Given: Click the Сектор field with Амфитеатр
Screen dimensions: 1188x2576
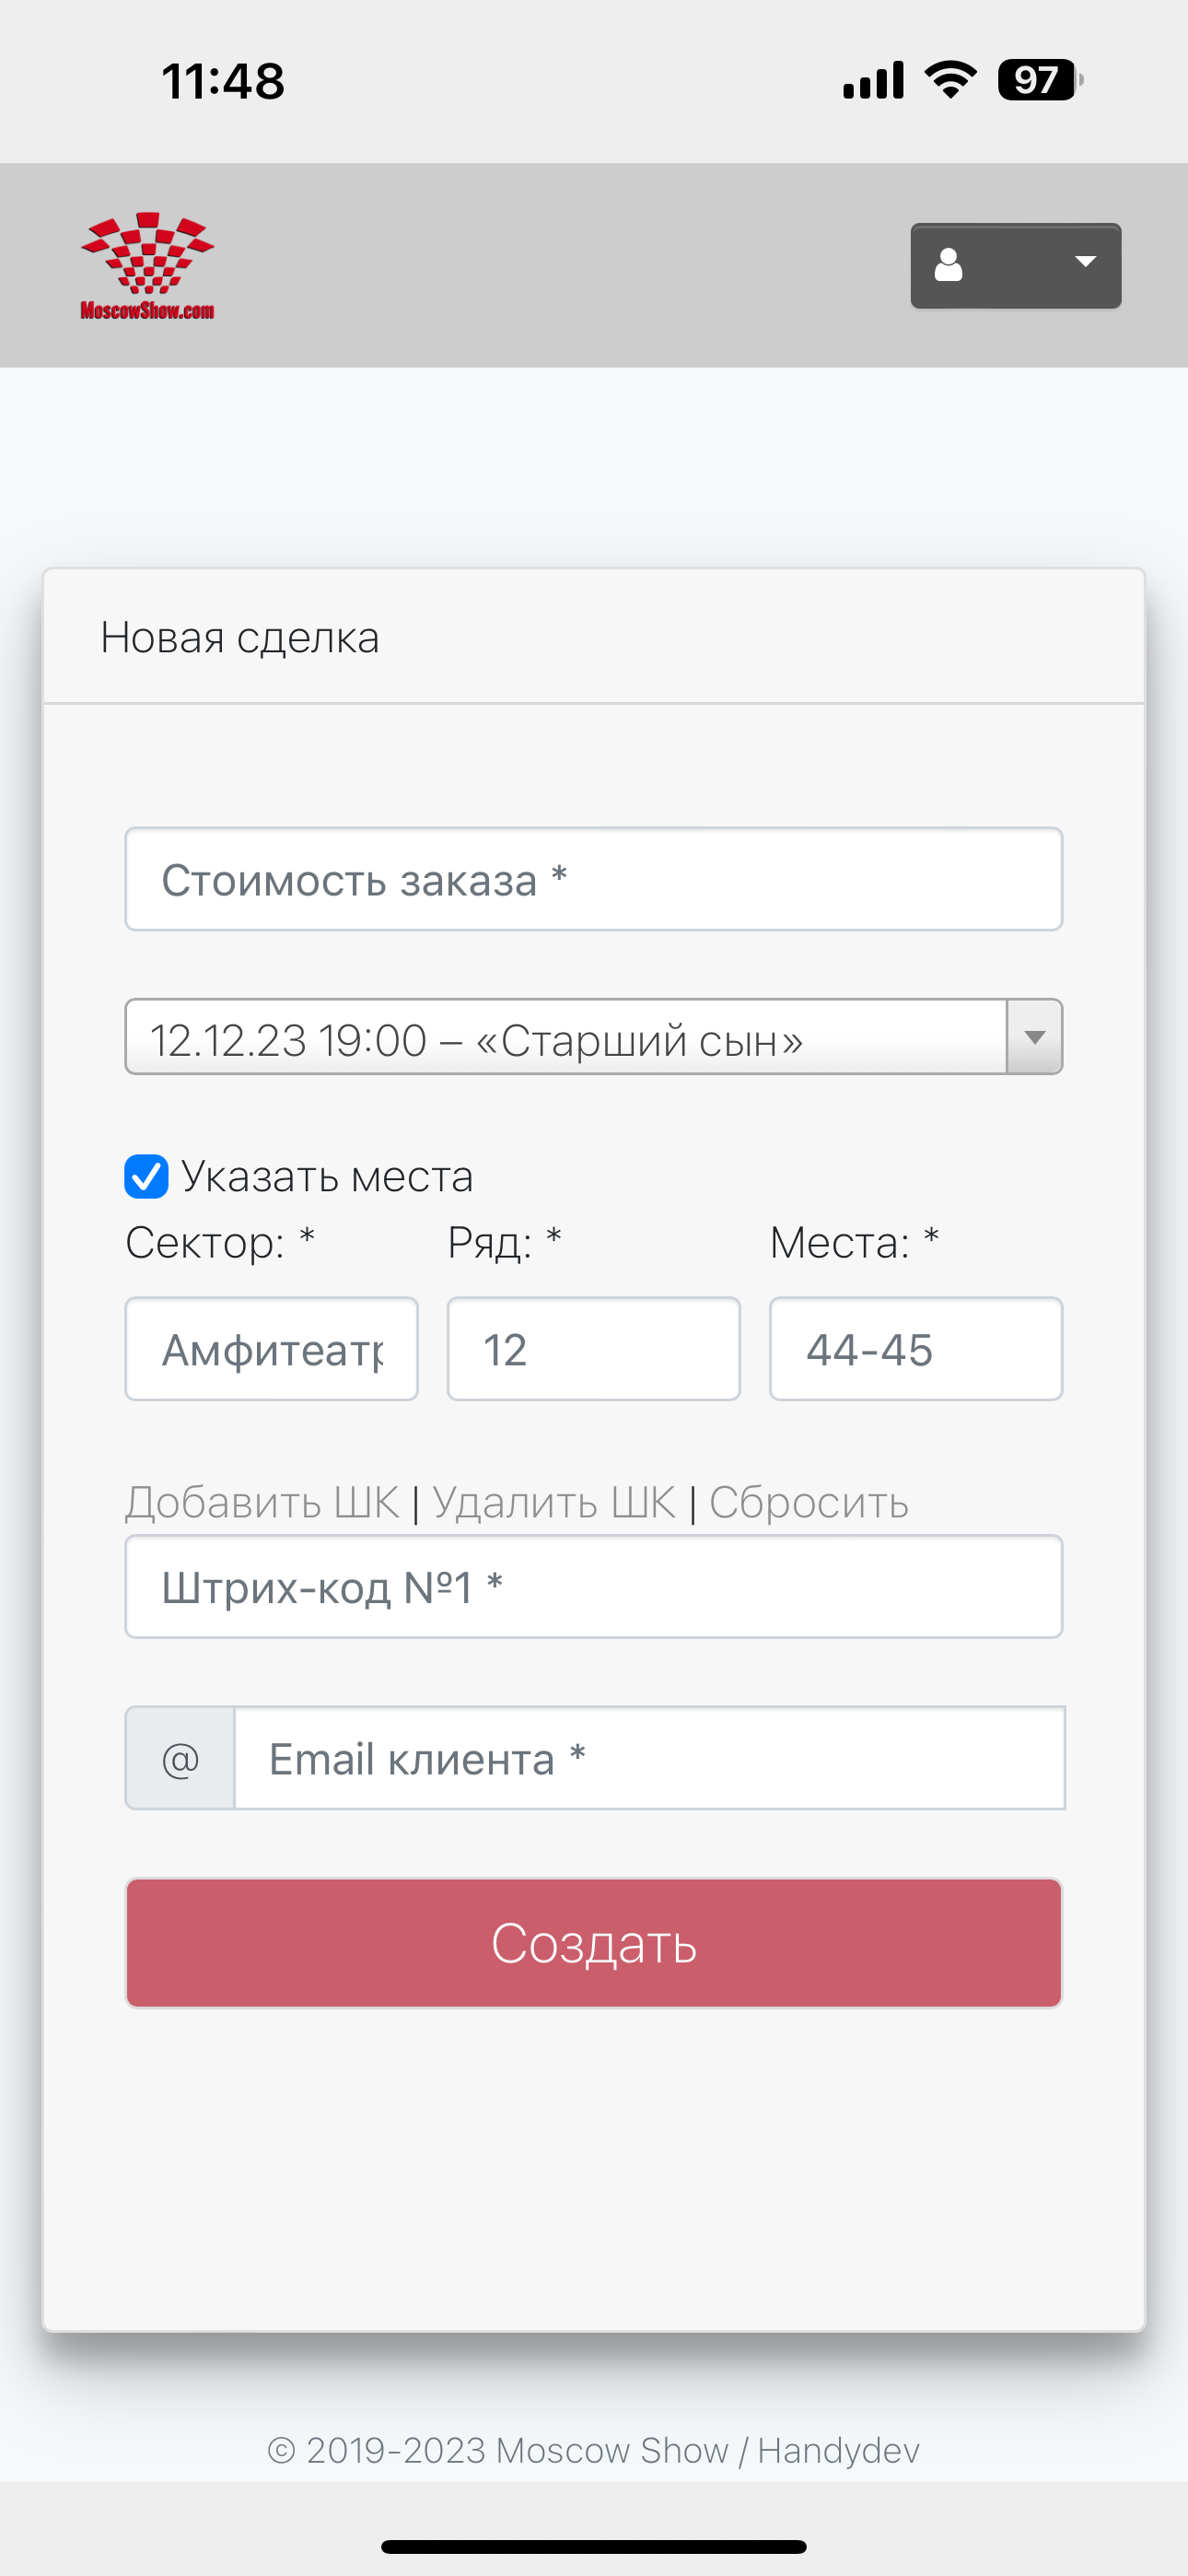Looking at the screenshot, I should [271, 1349].
